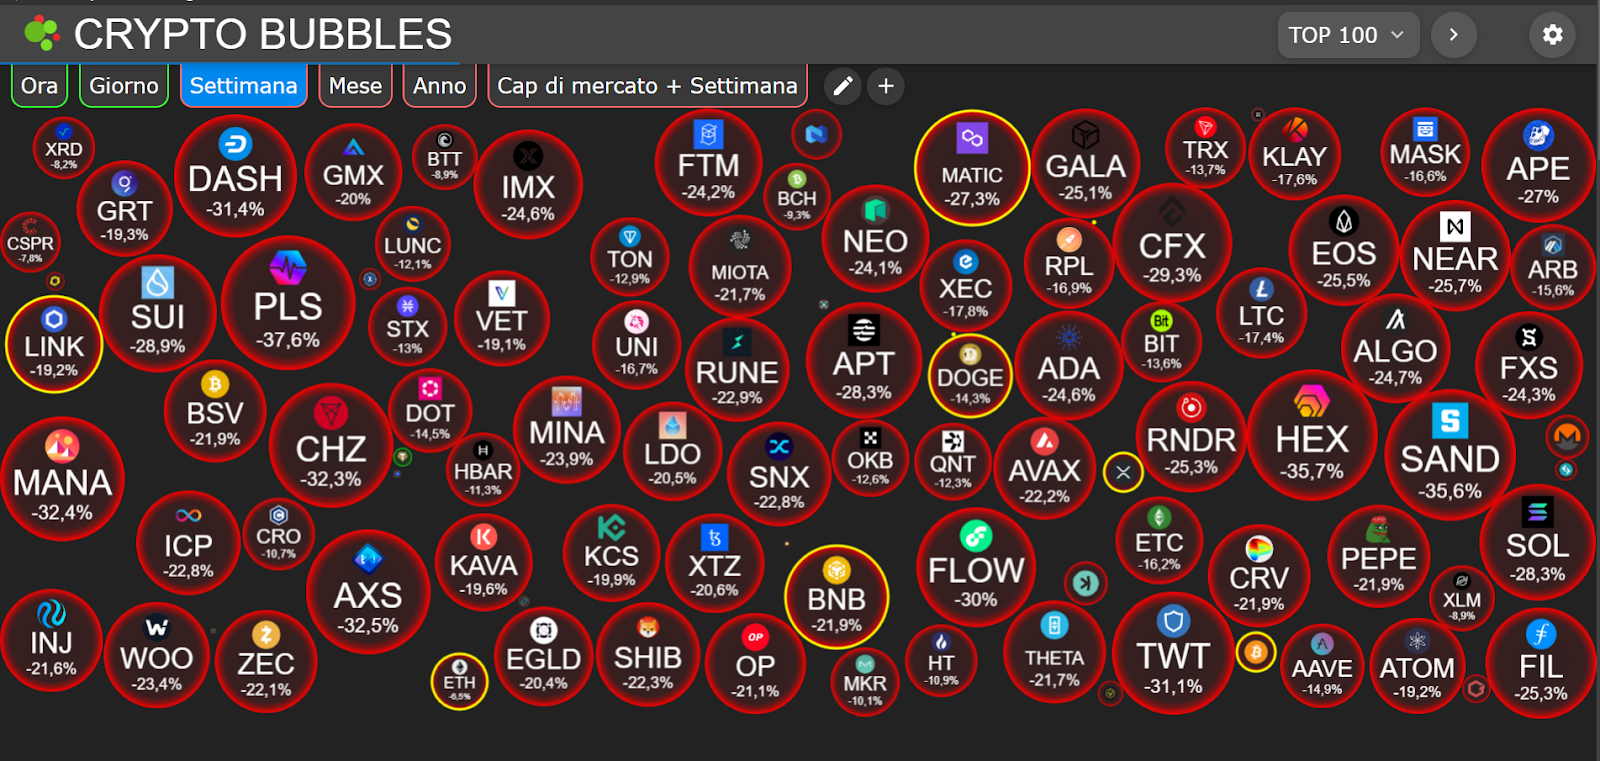Select the TWT bubble

[1174, 653]
